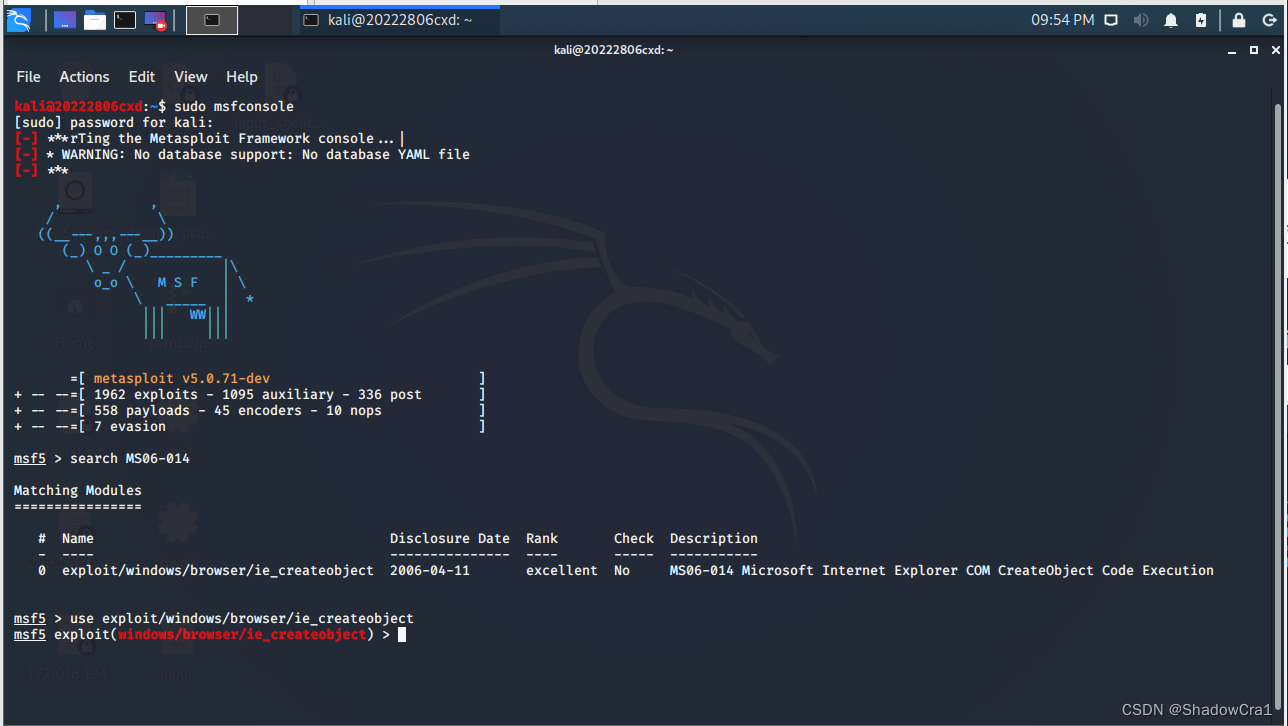
Task: Click the 'Check' column header
Action: pyautogui.click(x=634, y=538)
